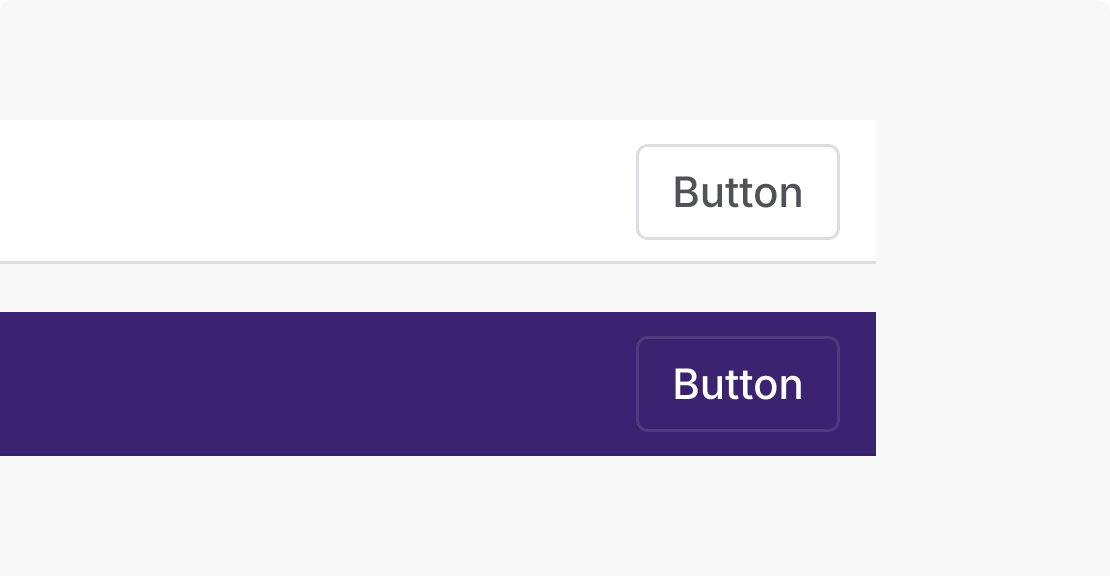Click the empty purple toolbar area
This screenshot has height=576, width=1110.
[x=300, y=384]
